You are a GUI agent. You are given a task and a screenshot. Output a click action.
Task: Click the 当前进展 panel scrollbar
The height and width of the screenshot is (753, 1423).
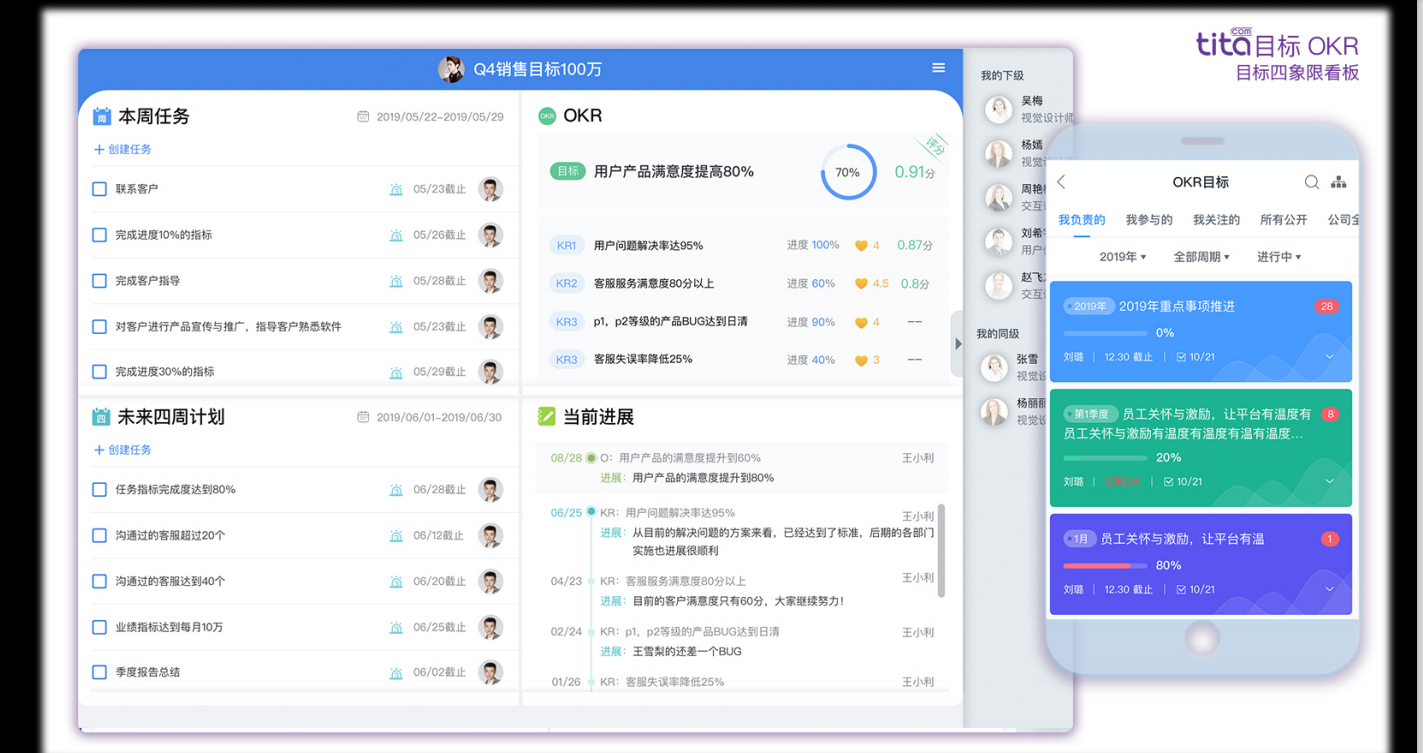click(941, 550)
